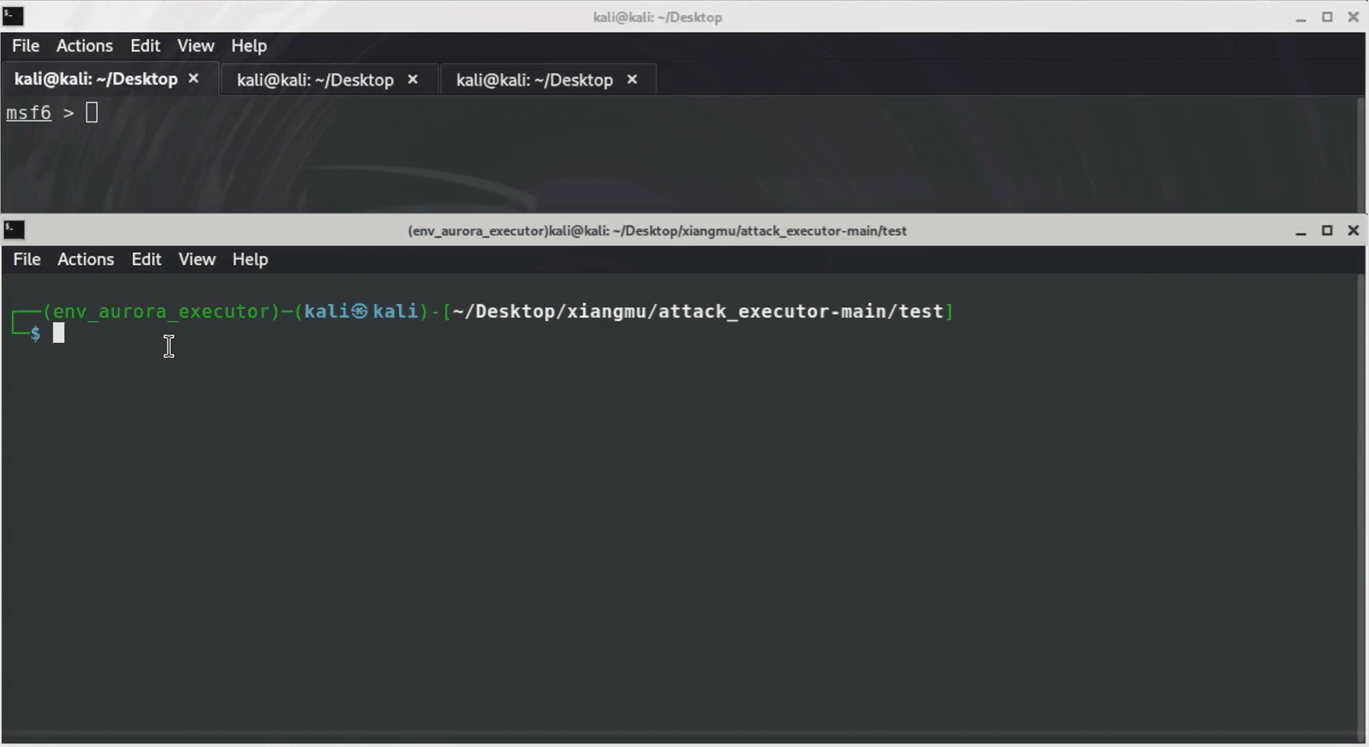Maximize the env_aurora_executor terminal window
1369x747 pixels.
point(1327,230)
